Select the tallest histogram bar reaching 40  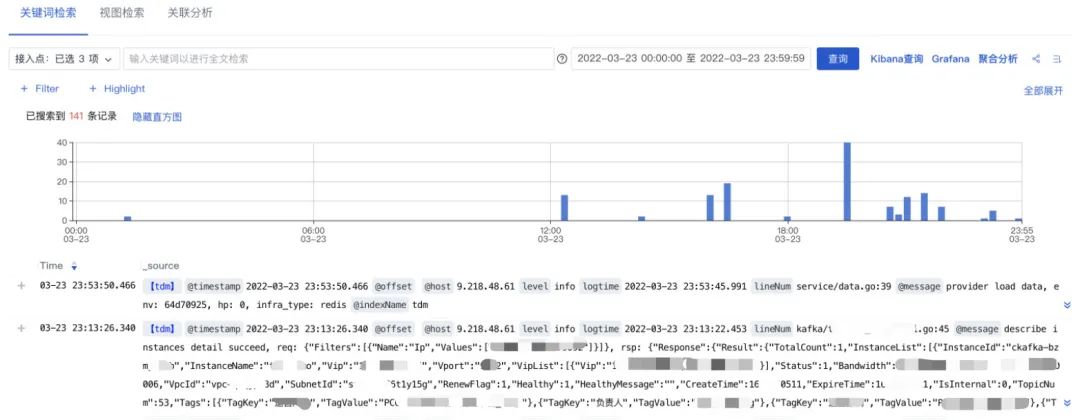[847, 181]
